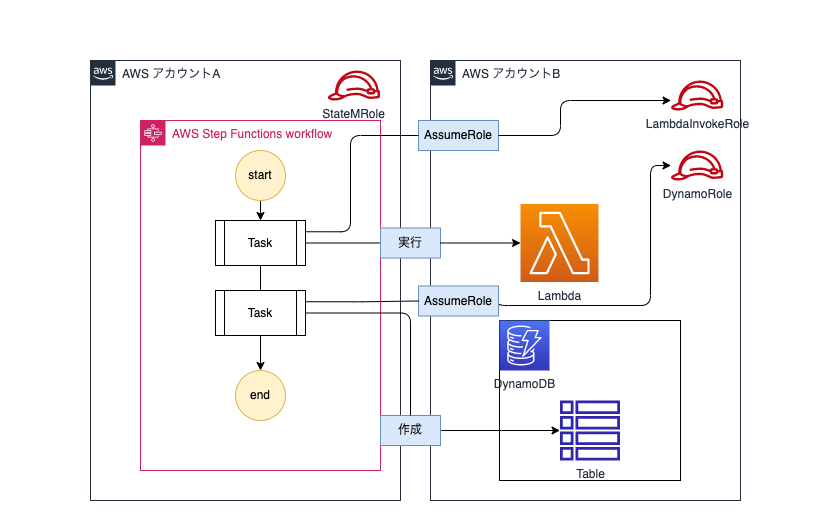Select the orange Lambda function icon
The height and width of the screenshot is (527, 828).
click(x=559, y=243)
